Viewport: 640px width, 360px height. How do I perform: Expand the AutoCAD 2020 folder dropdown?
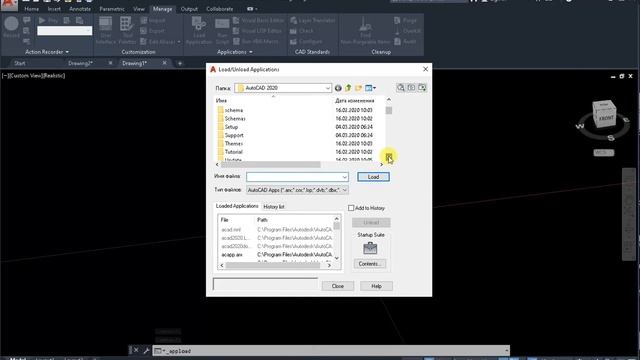coord(327,88)
